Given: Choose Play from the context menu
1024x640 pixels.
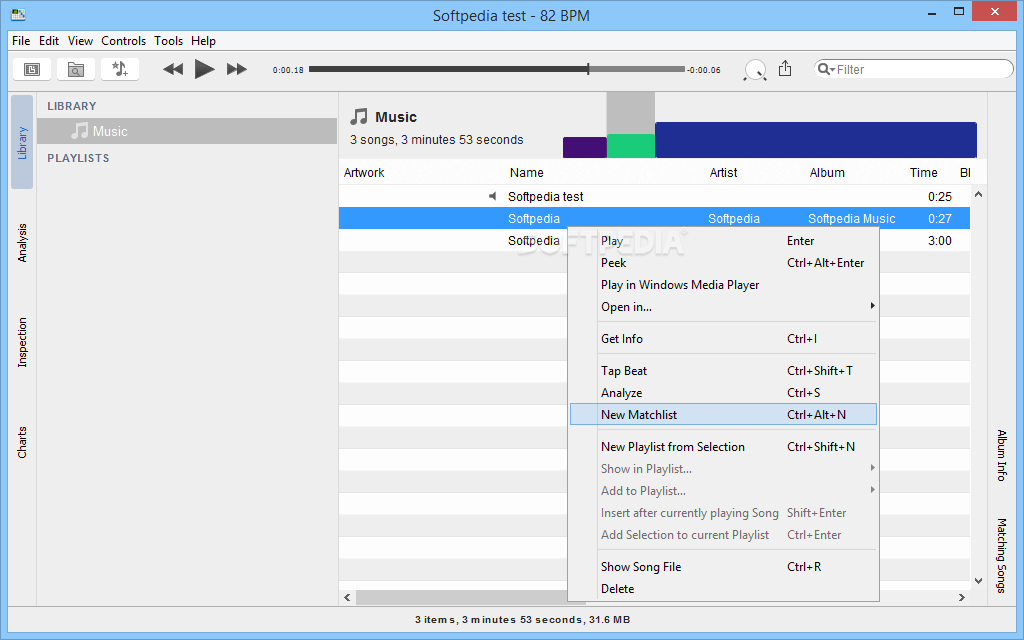Looking at the screenshot, I should click(x=723, y=241).
